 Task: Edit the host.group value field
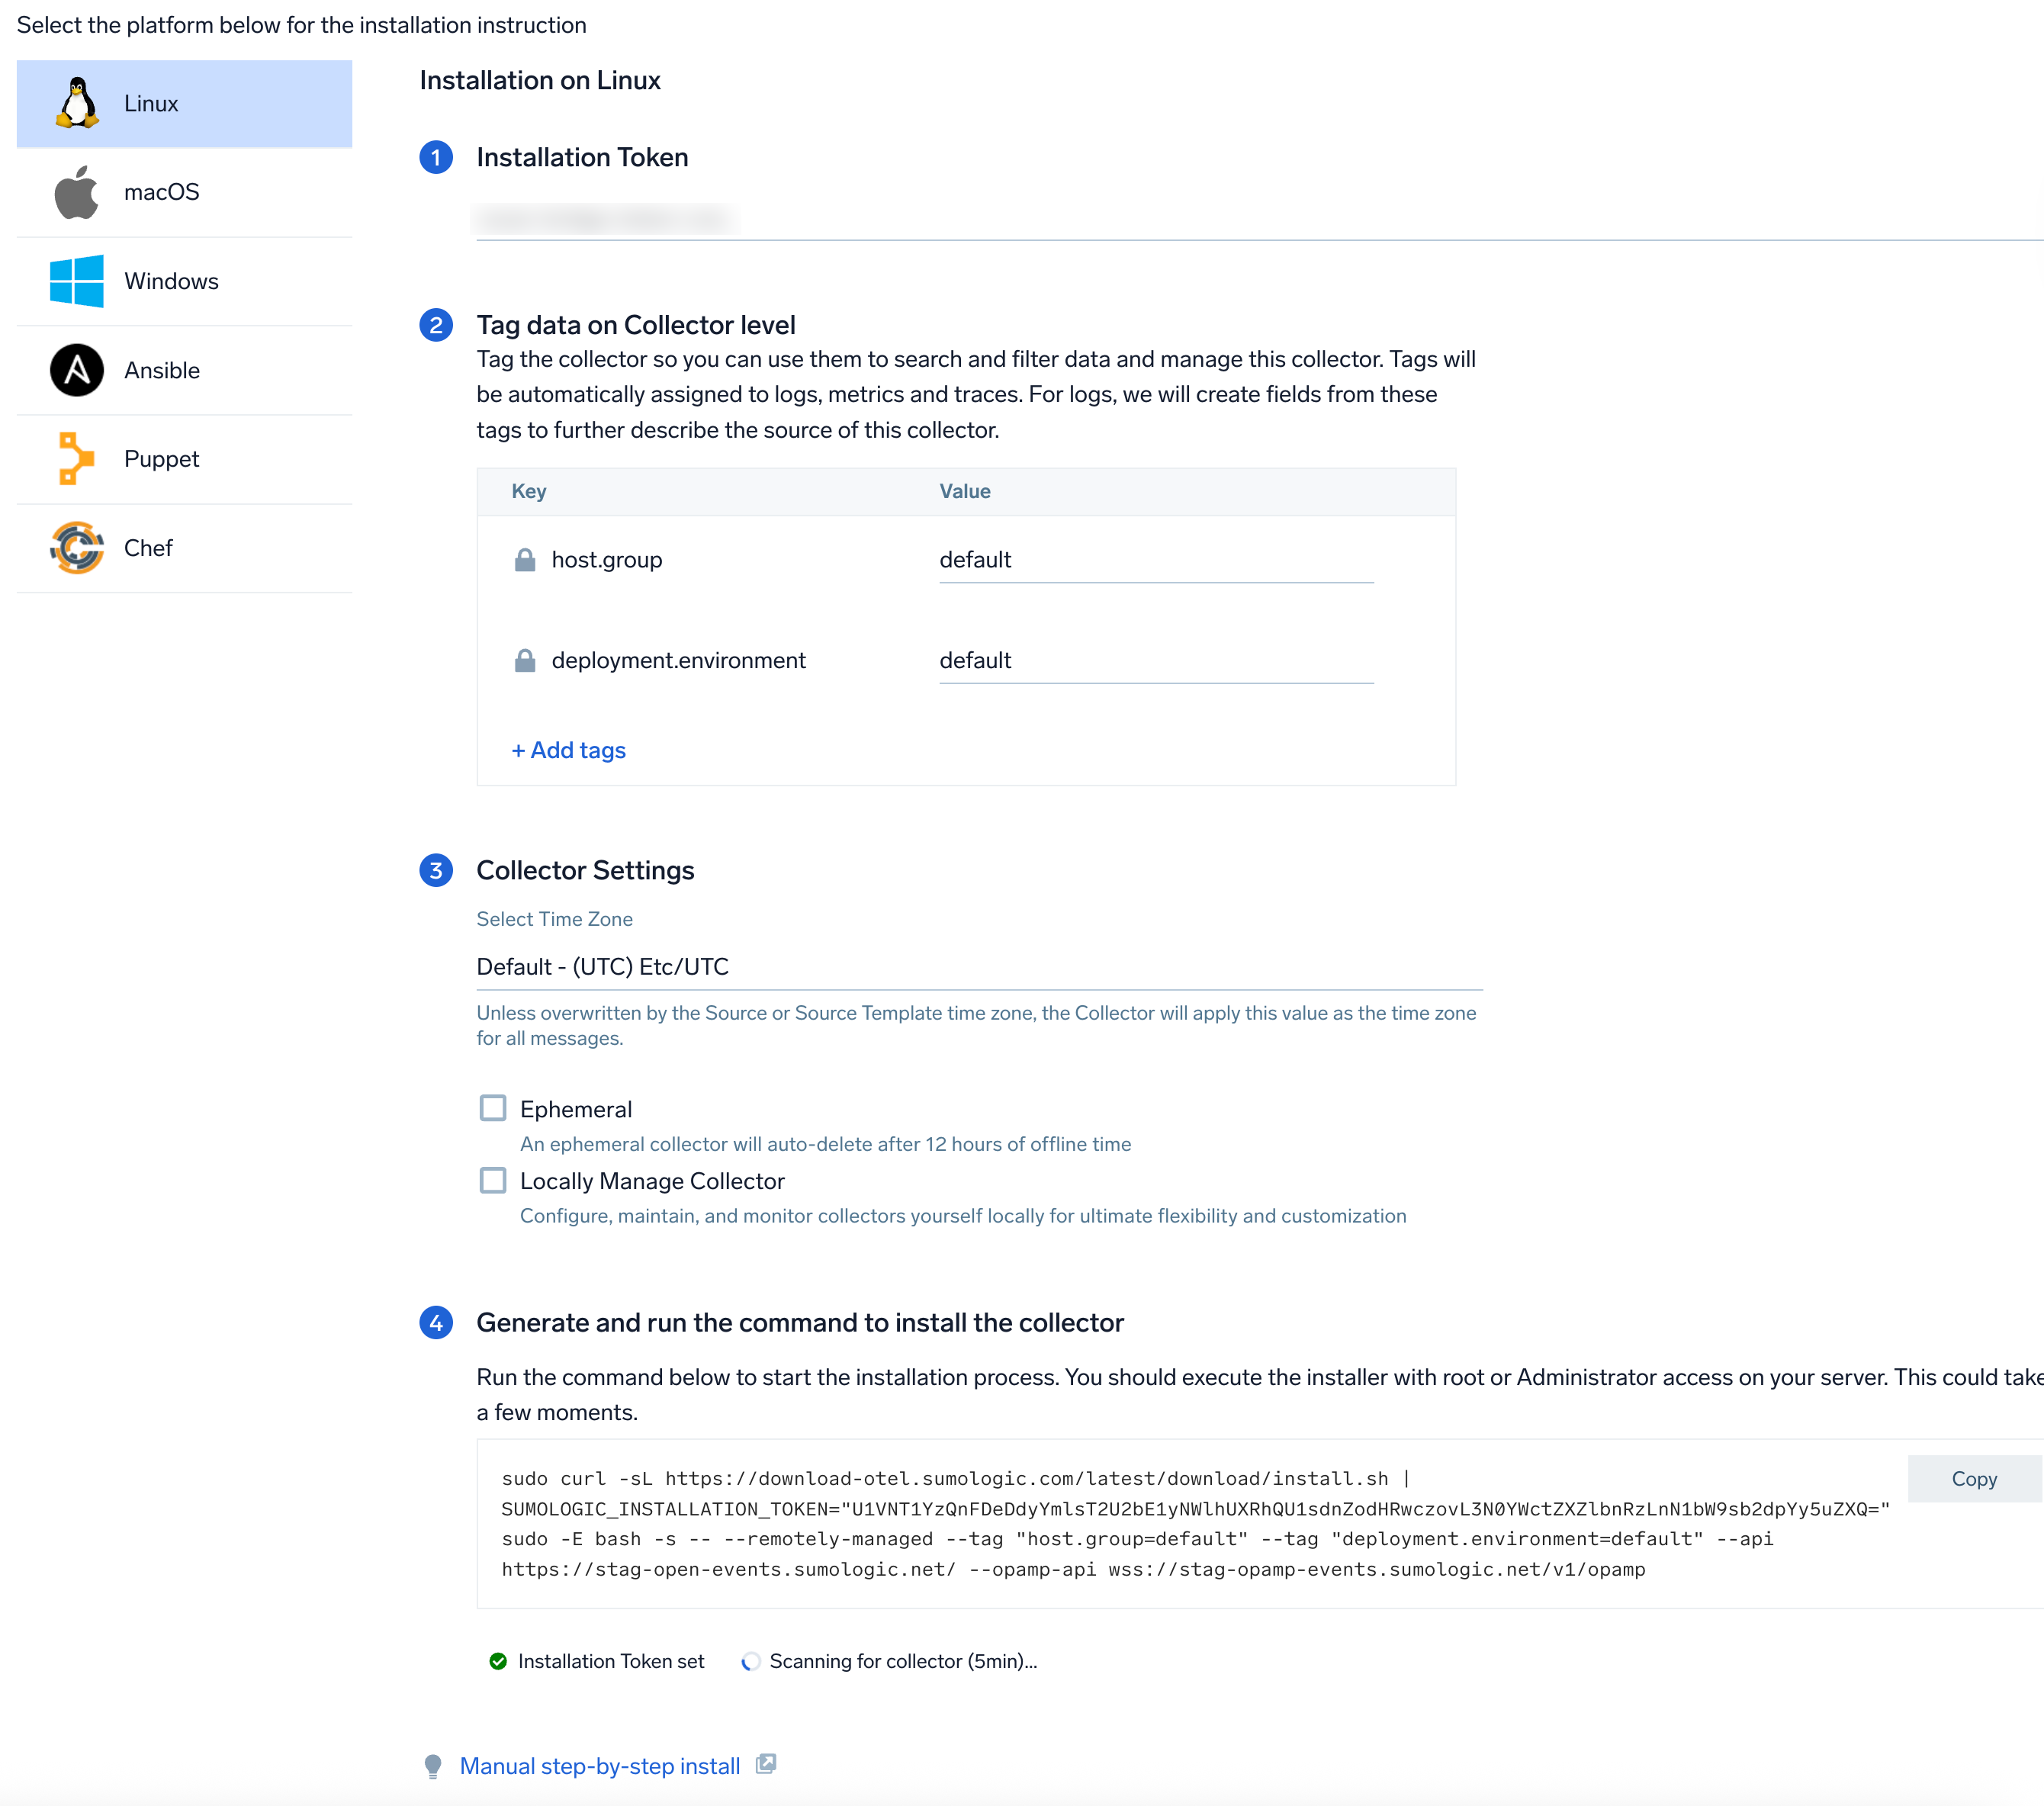pyautogui.click(x=1155, y=560)
